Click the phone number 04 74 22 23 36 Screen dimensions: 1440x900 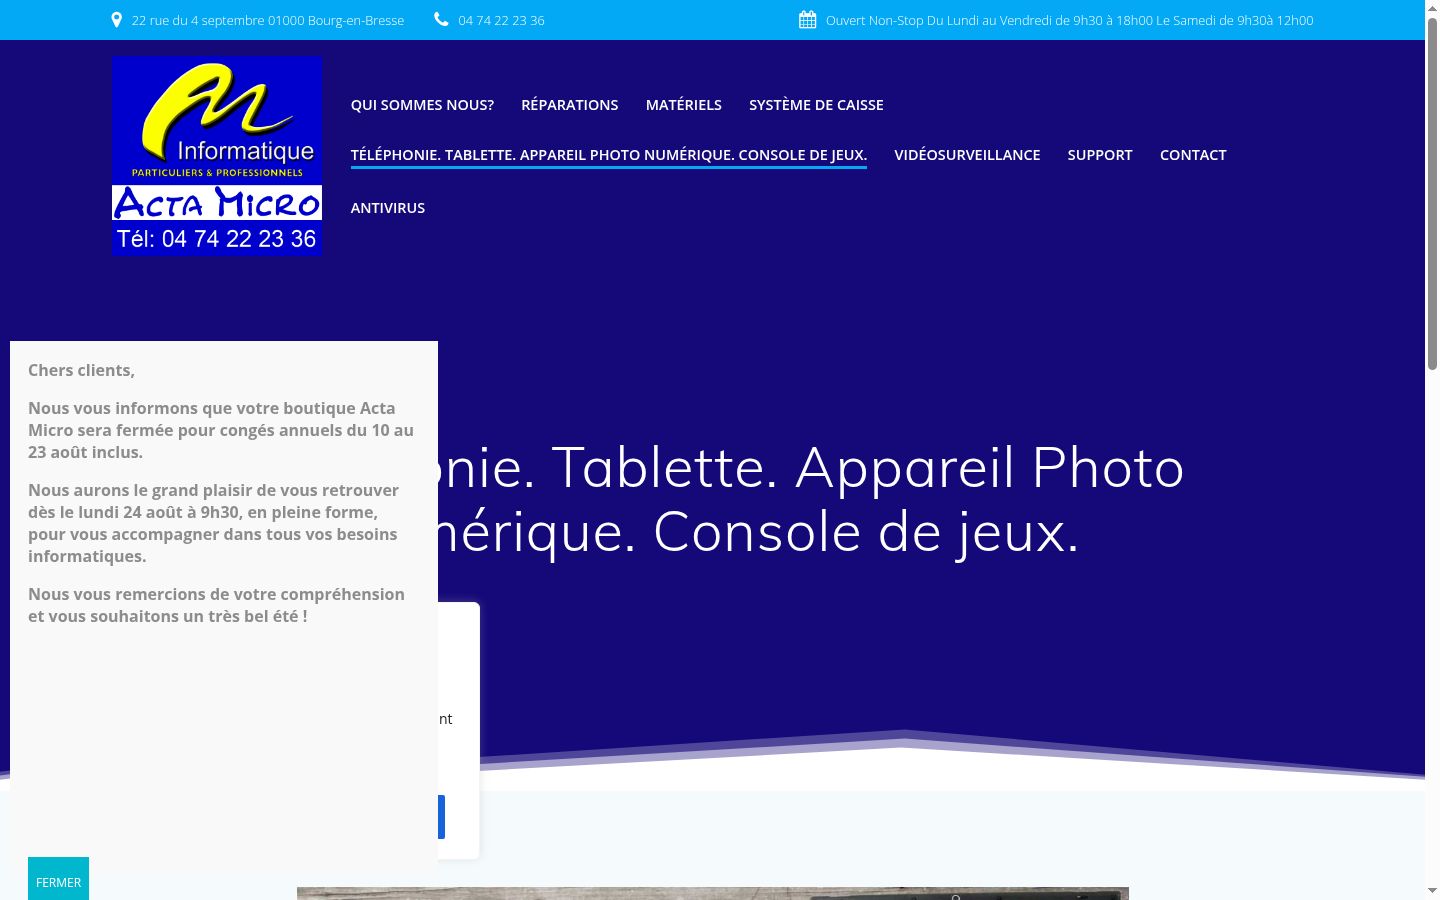(501, 20)
